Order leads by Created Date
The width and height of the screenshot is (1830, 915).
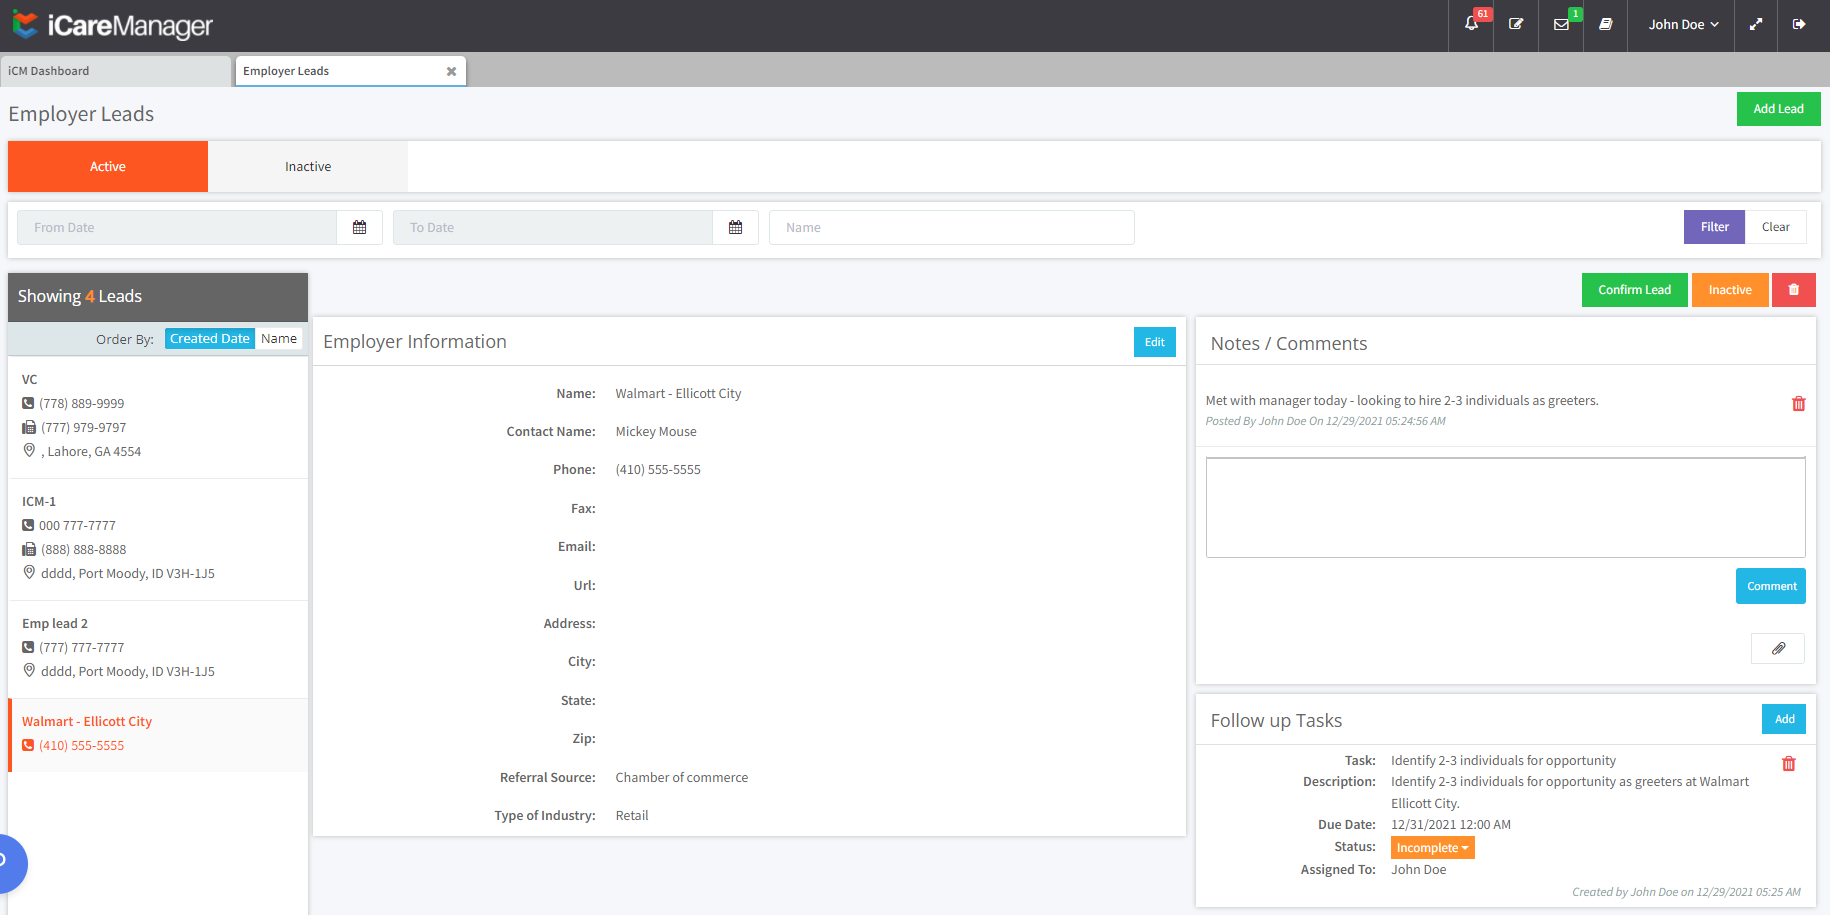click(x=210, y=339)
